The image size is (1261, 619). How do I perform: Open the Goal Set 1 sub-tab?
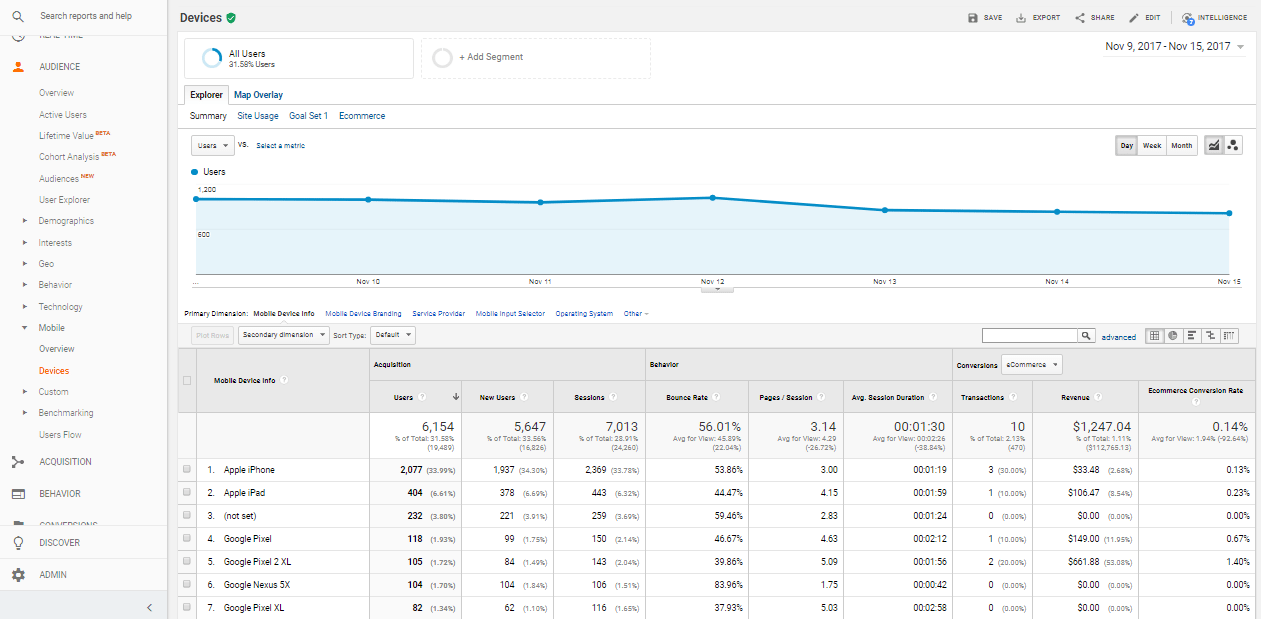tap(309, 116)
